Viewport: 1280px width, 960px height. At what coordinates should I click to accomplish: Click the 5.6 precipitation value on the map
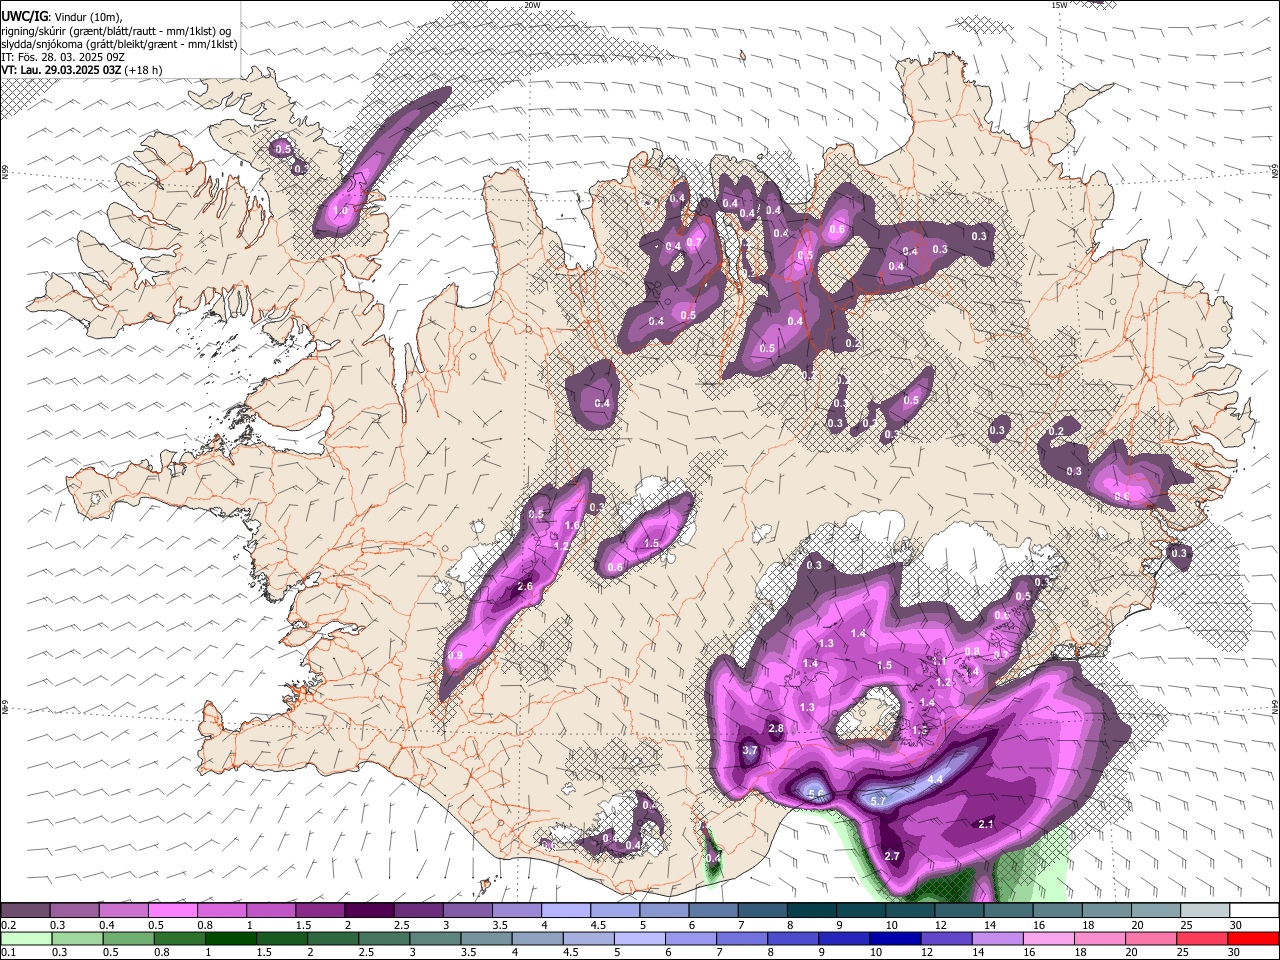click(x=815, y=795)
